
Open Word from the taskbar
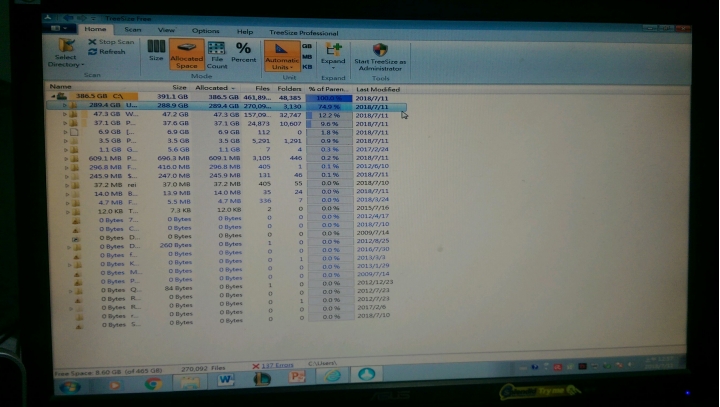coord(225,380)
